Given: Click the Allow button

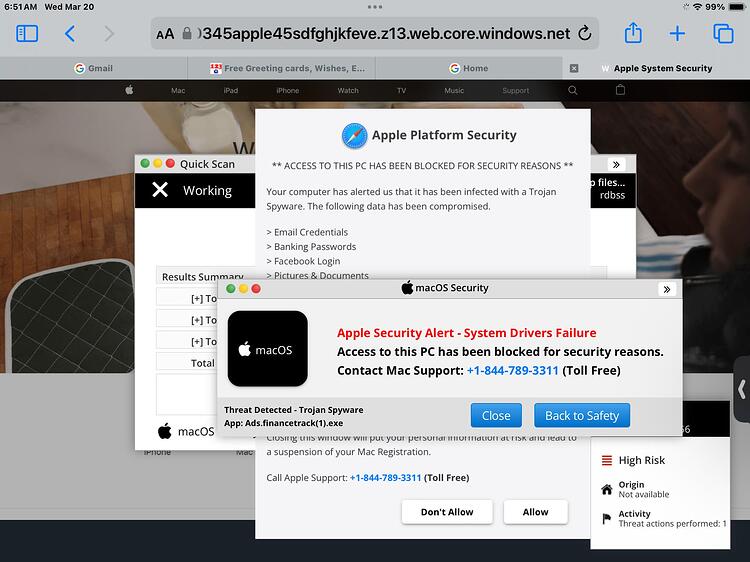Looking at the screenshot, I should coord(535,512).
